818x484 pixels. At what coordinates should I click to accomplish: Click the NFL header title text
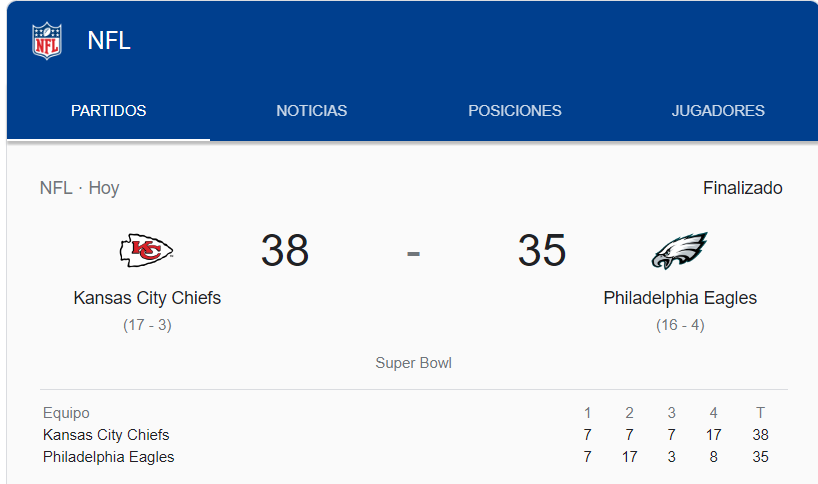click(109, 41)
